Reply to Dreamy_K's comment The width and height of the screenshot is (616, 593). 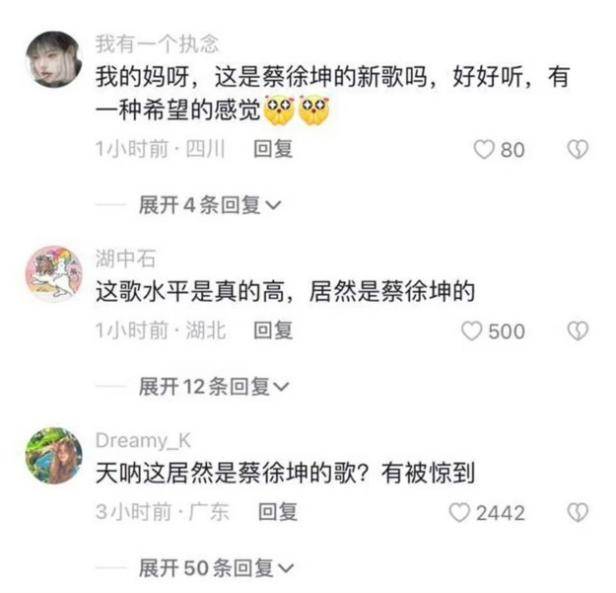278,512
